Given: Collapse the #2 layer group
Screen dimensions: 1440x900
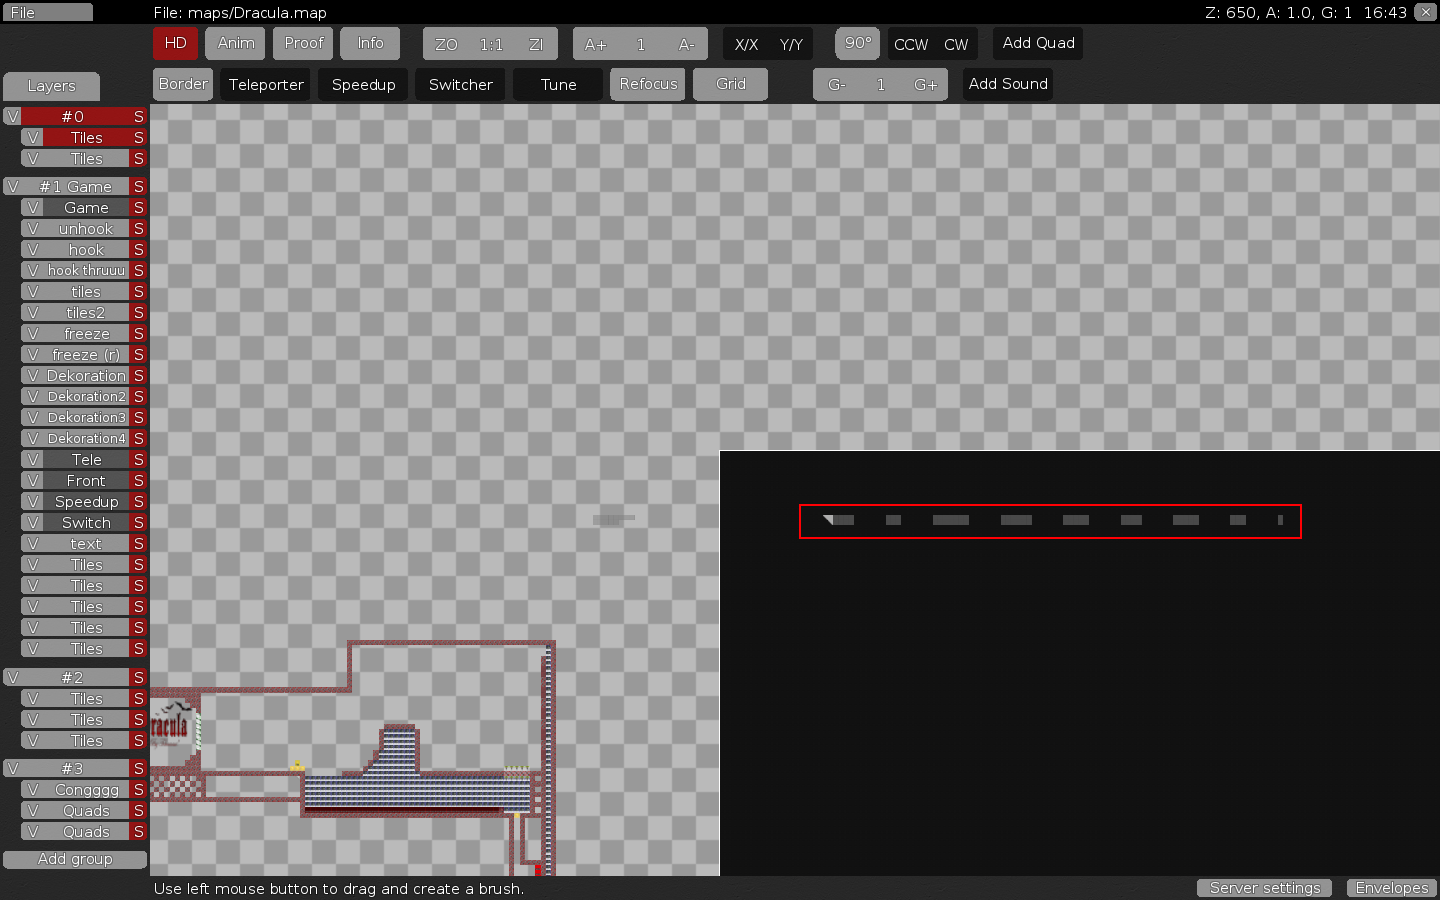Looking at the screenshot, I should pos(74,678).
